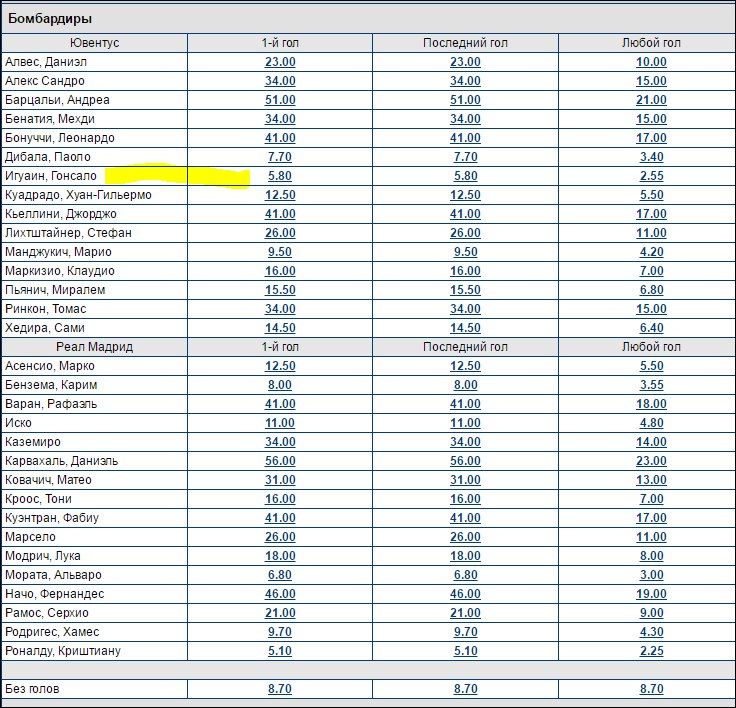Select 1st goal odds 15.50 for Пьянич
This screenshot has width=736, height=708.
280,290
